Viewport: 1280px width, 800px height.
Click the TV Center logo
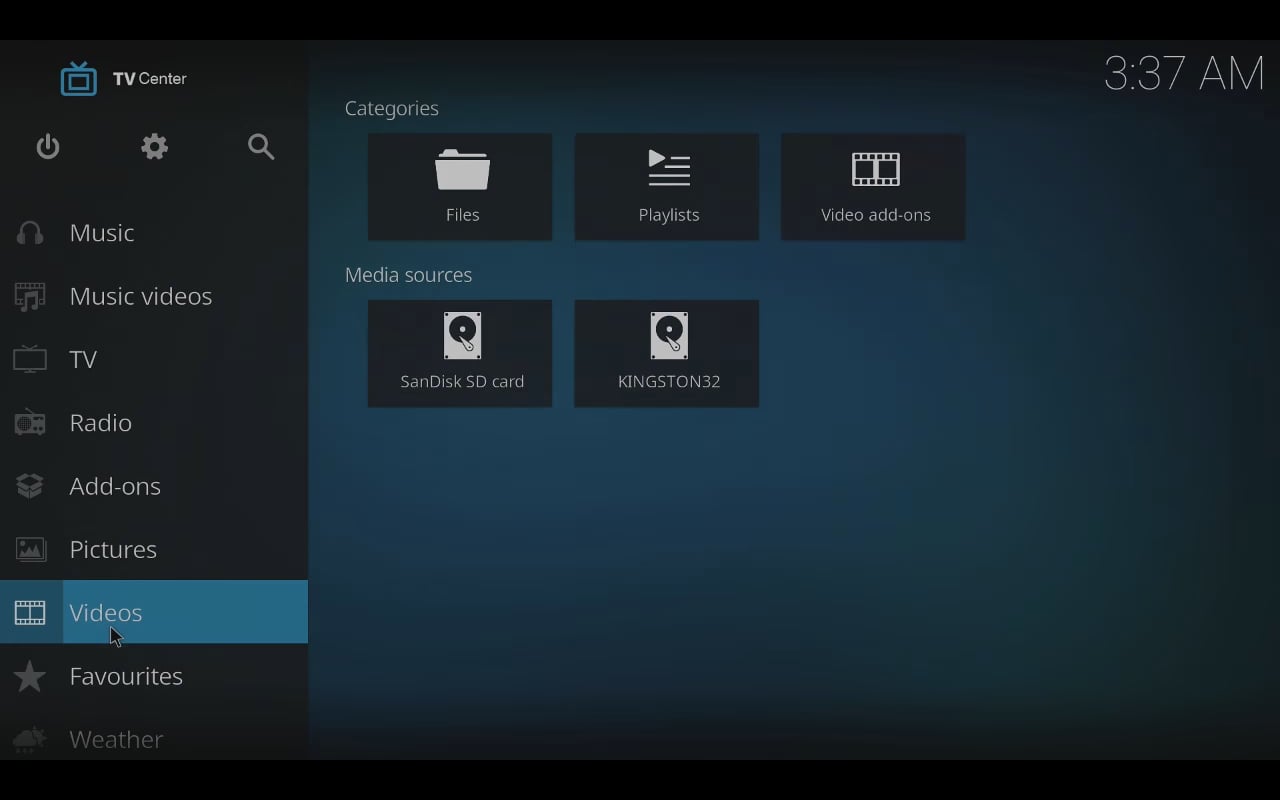pos(122,78)
